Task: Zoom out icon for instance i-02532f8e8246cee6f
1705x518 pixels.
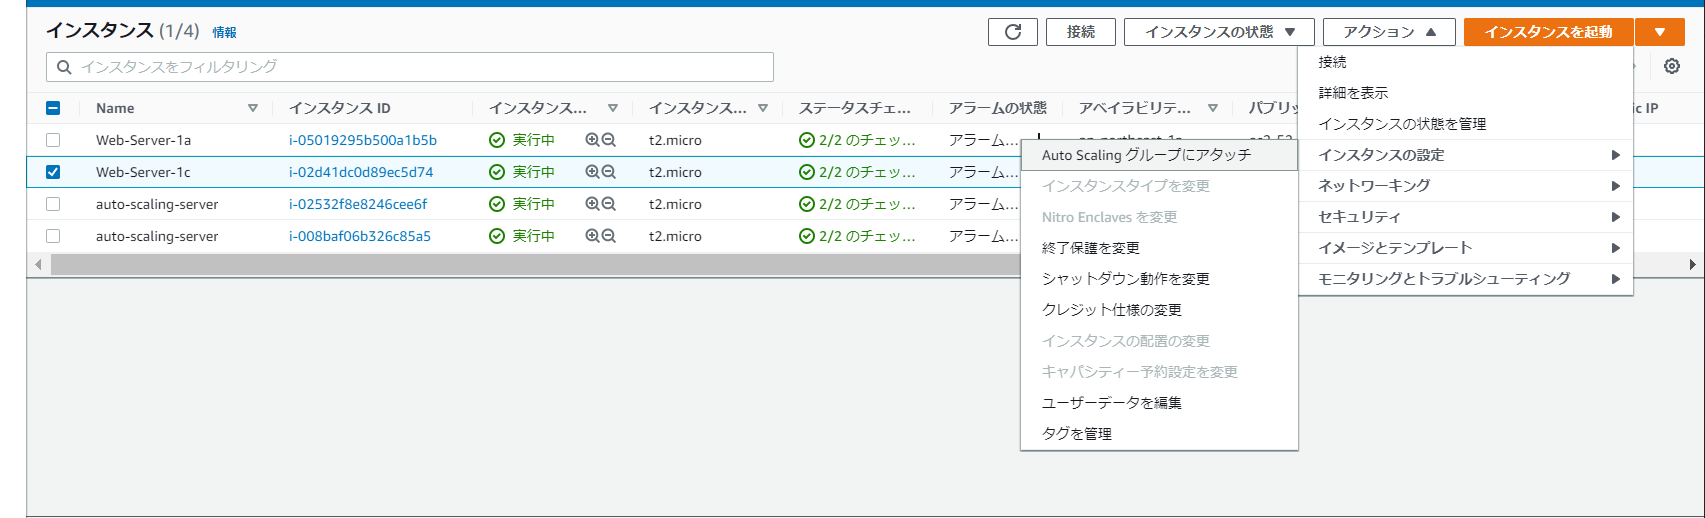Action: point(608,204)
